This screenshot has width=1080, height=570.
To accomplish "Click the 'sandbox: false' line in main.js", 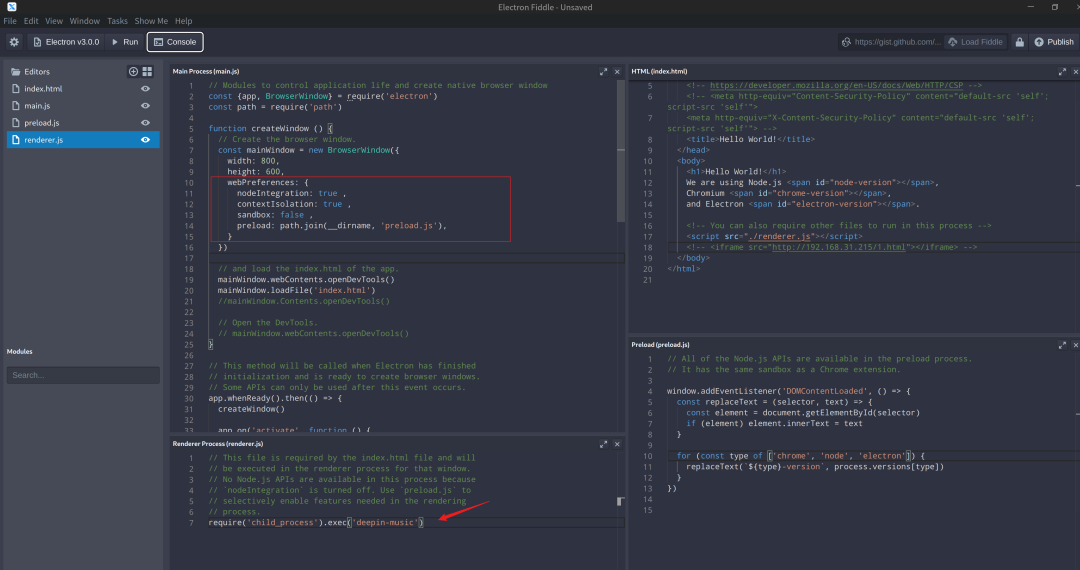I will point(275,215).
